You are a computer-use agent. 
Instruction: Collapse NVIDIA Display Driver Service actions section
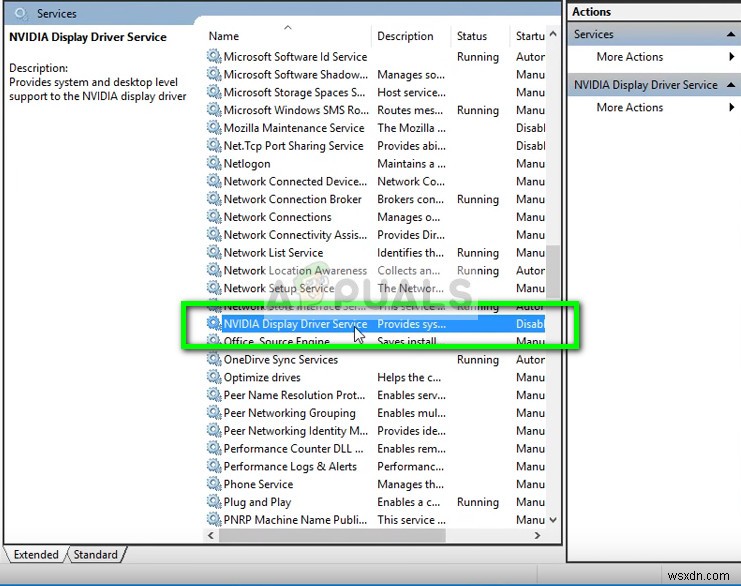731,85
